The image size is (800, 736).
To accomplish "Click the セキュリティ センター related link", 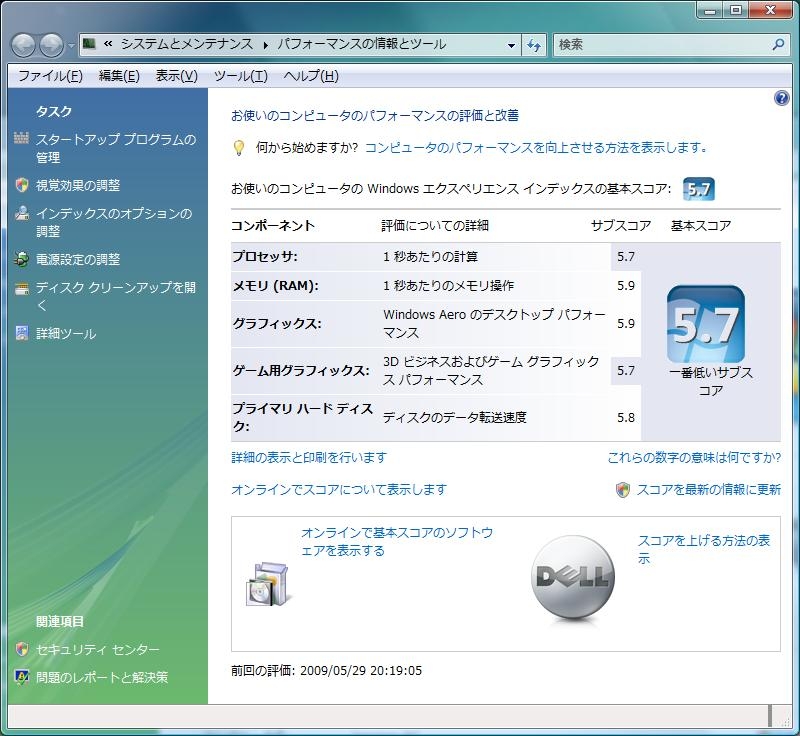I will tap(97, 650).
